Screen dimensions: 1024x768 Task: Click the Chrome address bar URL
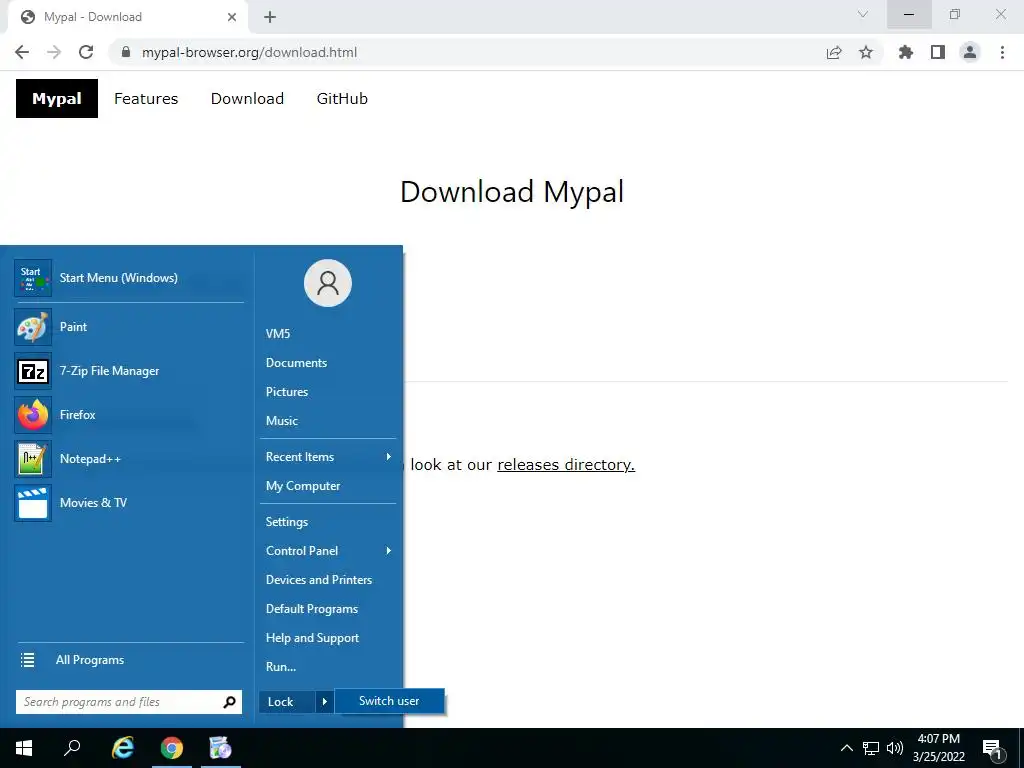click(x=249, y=52)
